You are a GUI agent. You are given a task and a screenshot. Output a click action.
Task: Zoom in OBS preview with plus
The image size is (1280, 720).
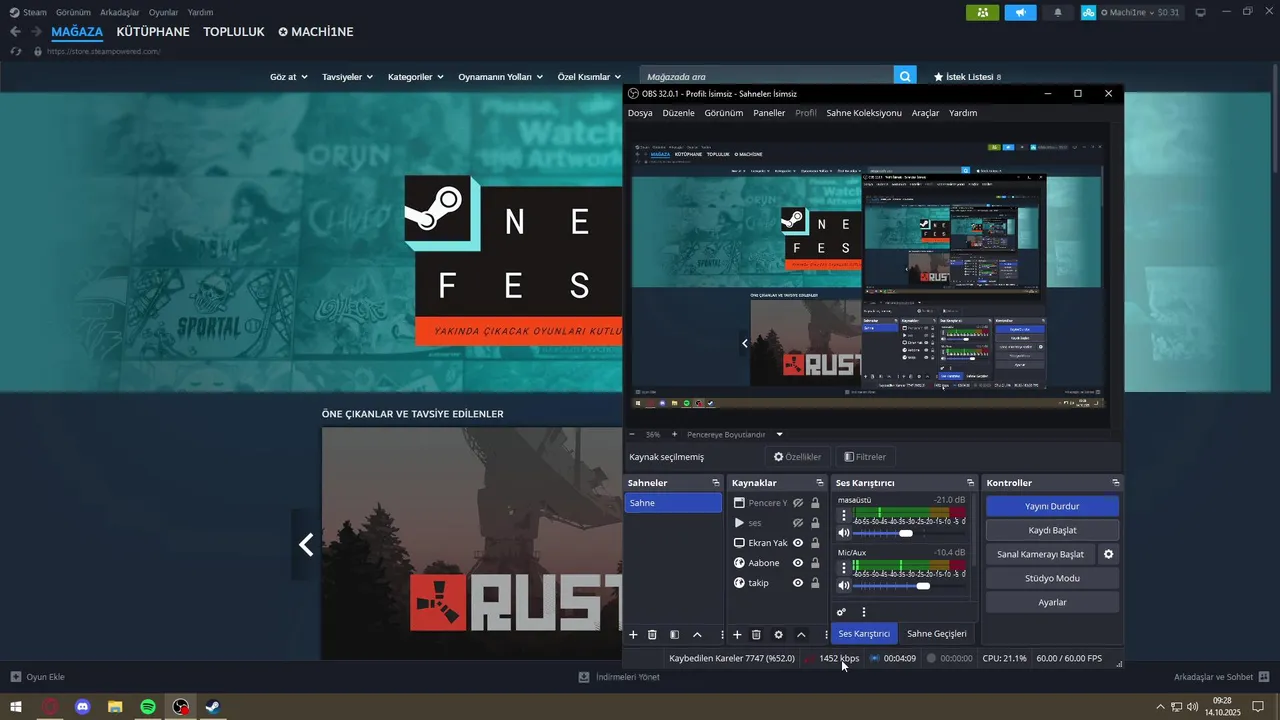pyautogui.click(x=674, y=434)
